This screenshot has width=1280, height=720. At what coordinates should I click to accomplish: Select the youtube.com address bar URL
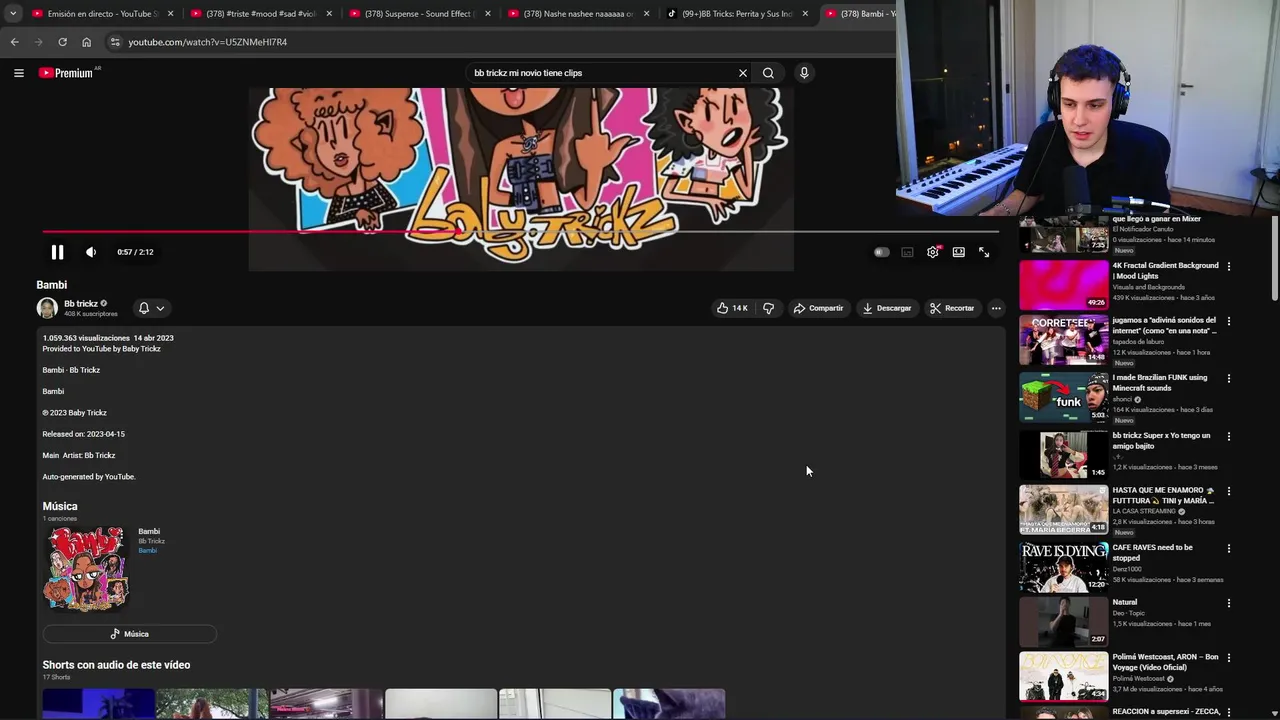click(207, 42)
